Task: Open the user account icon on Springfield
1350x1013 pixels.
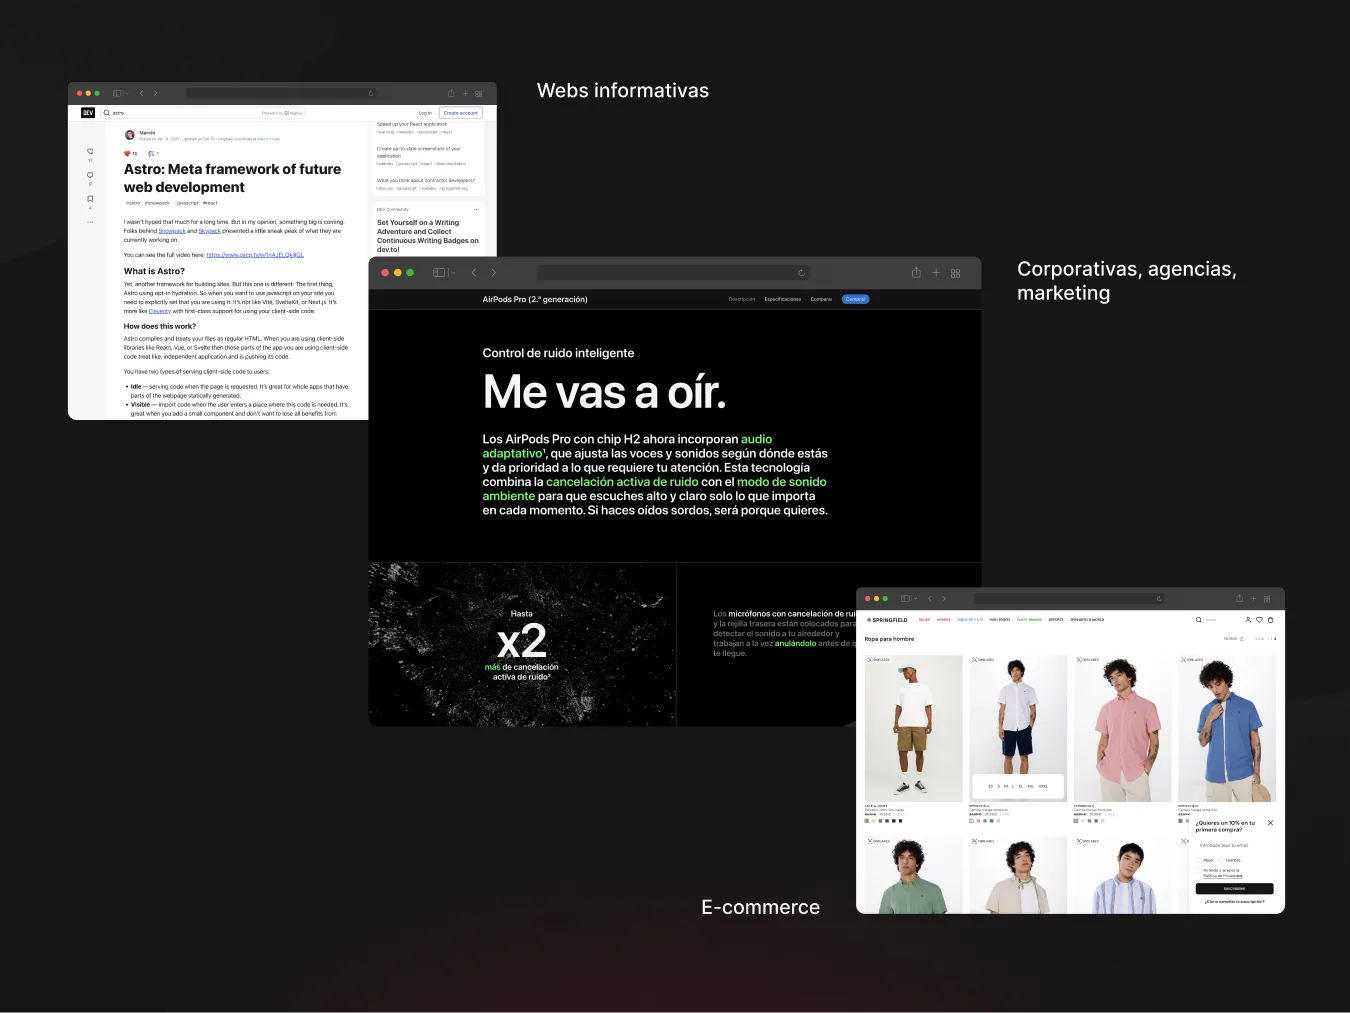Action: click(x=1248, y=620)
